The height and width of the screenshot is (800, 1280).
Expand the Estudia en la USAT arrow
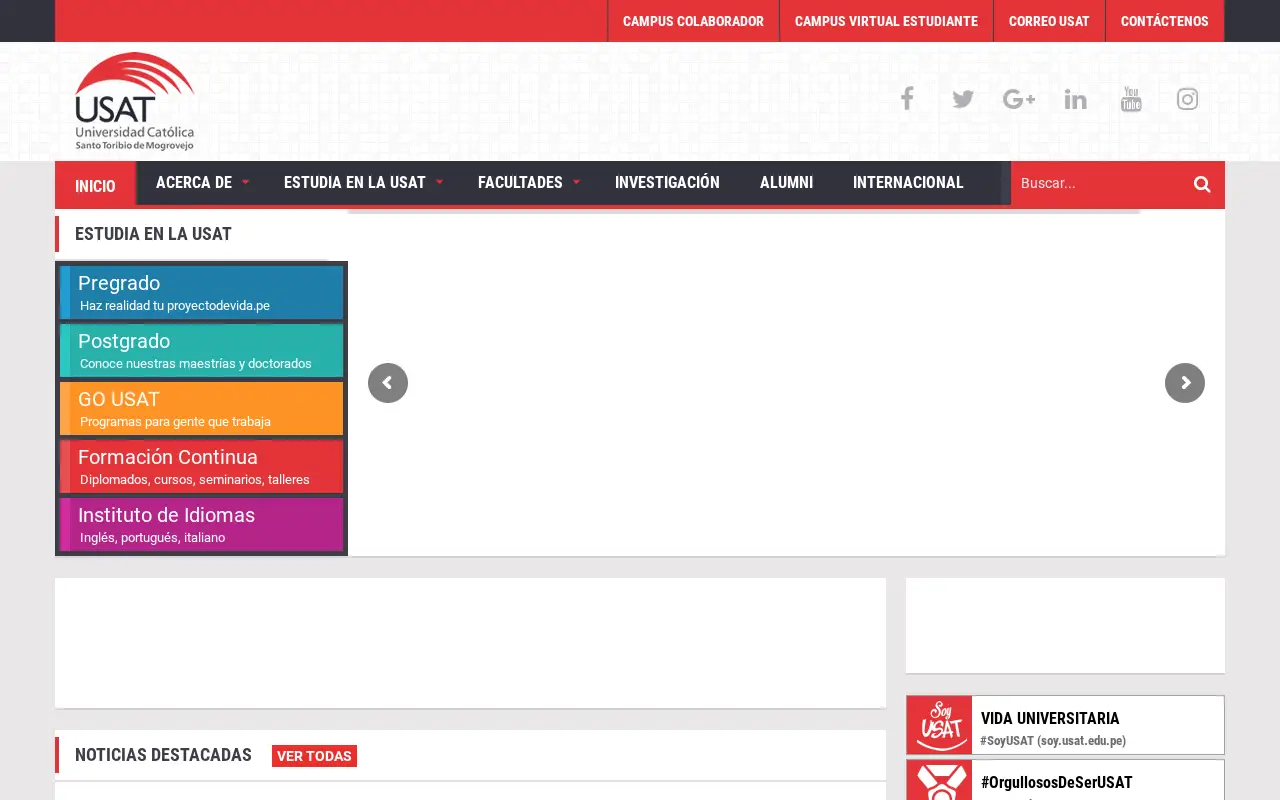point(439,182)
